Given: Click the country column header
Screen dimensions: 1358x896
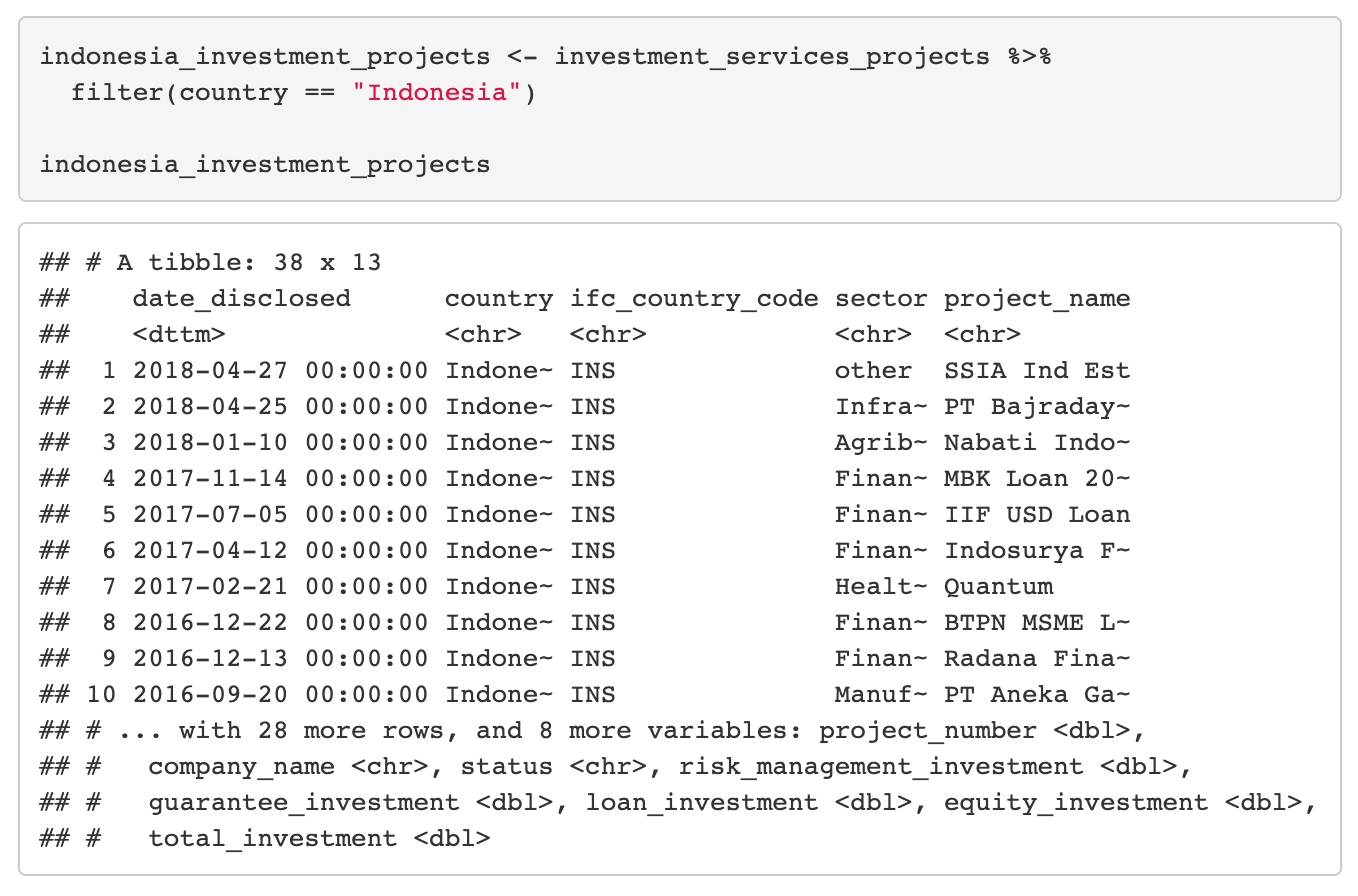Looking at the screenshot, I should (x=499, y=299).
